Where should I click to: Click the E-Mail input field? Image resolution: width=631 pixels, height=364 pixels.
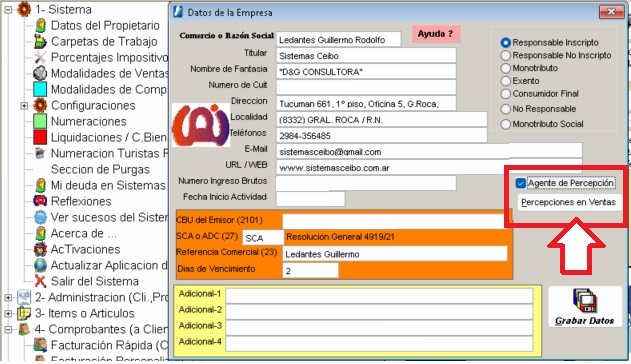pos(429,151)
